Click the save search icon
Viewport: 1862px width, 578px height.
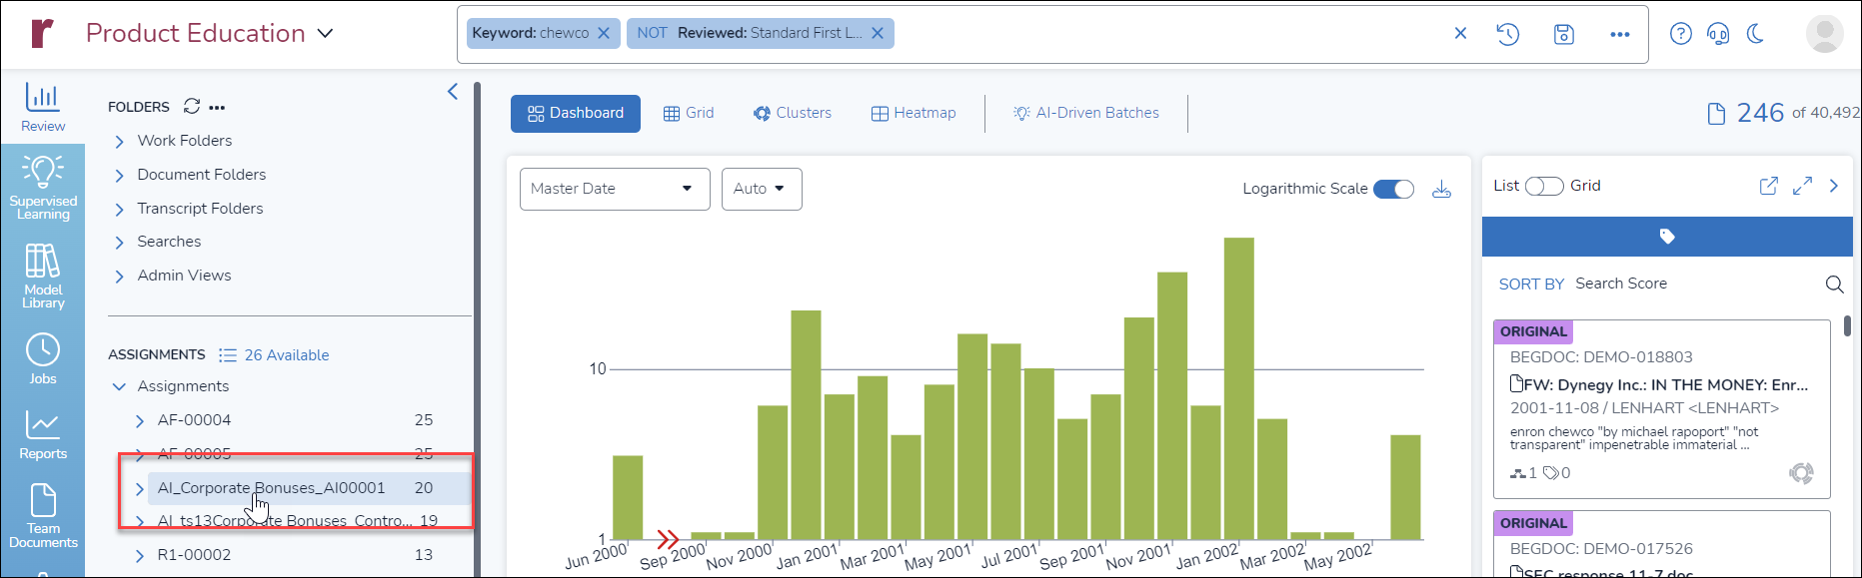[1564, 34]
